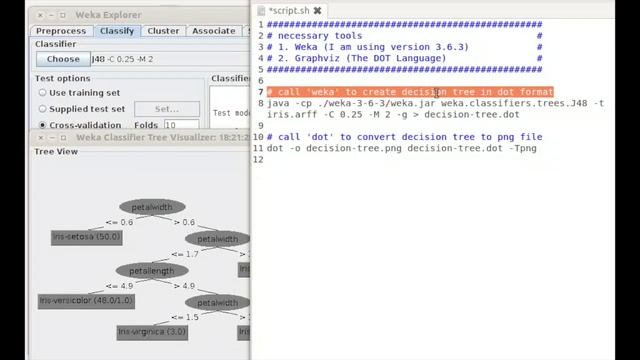
Task: Click the J48 -C 0.25 -M 2 classifier field
Action: tap(170, 59)
